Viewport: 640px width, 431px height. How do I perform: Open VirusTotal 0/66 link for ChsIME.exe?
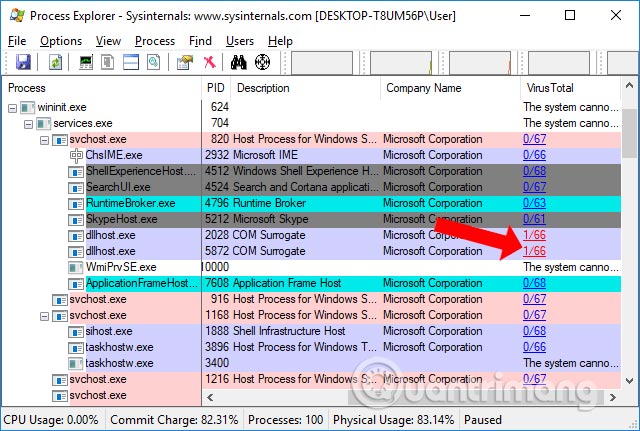pos(534,155)
